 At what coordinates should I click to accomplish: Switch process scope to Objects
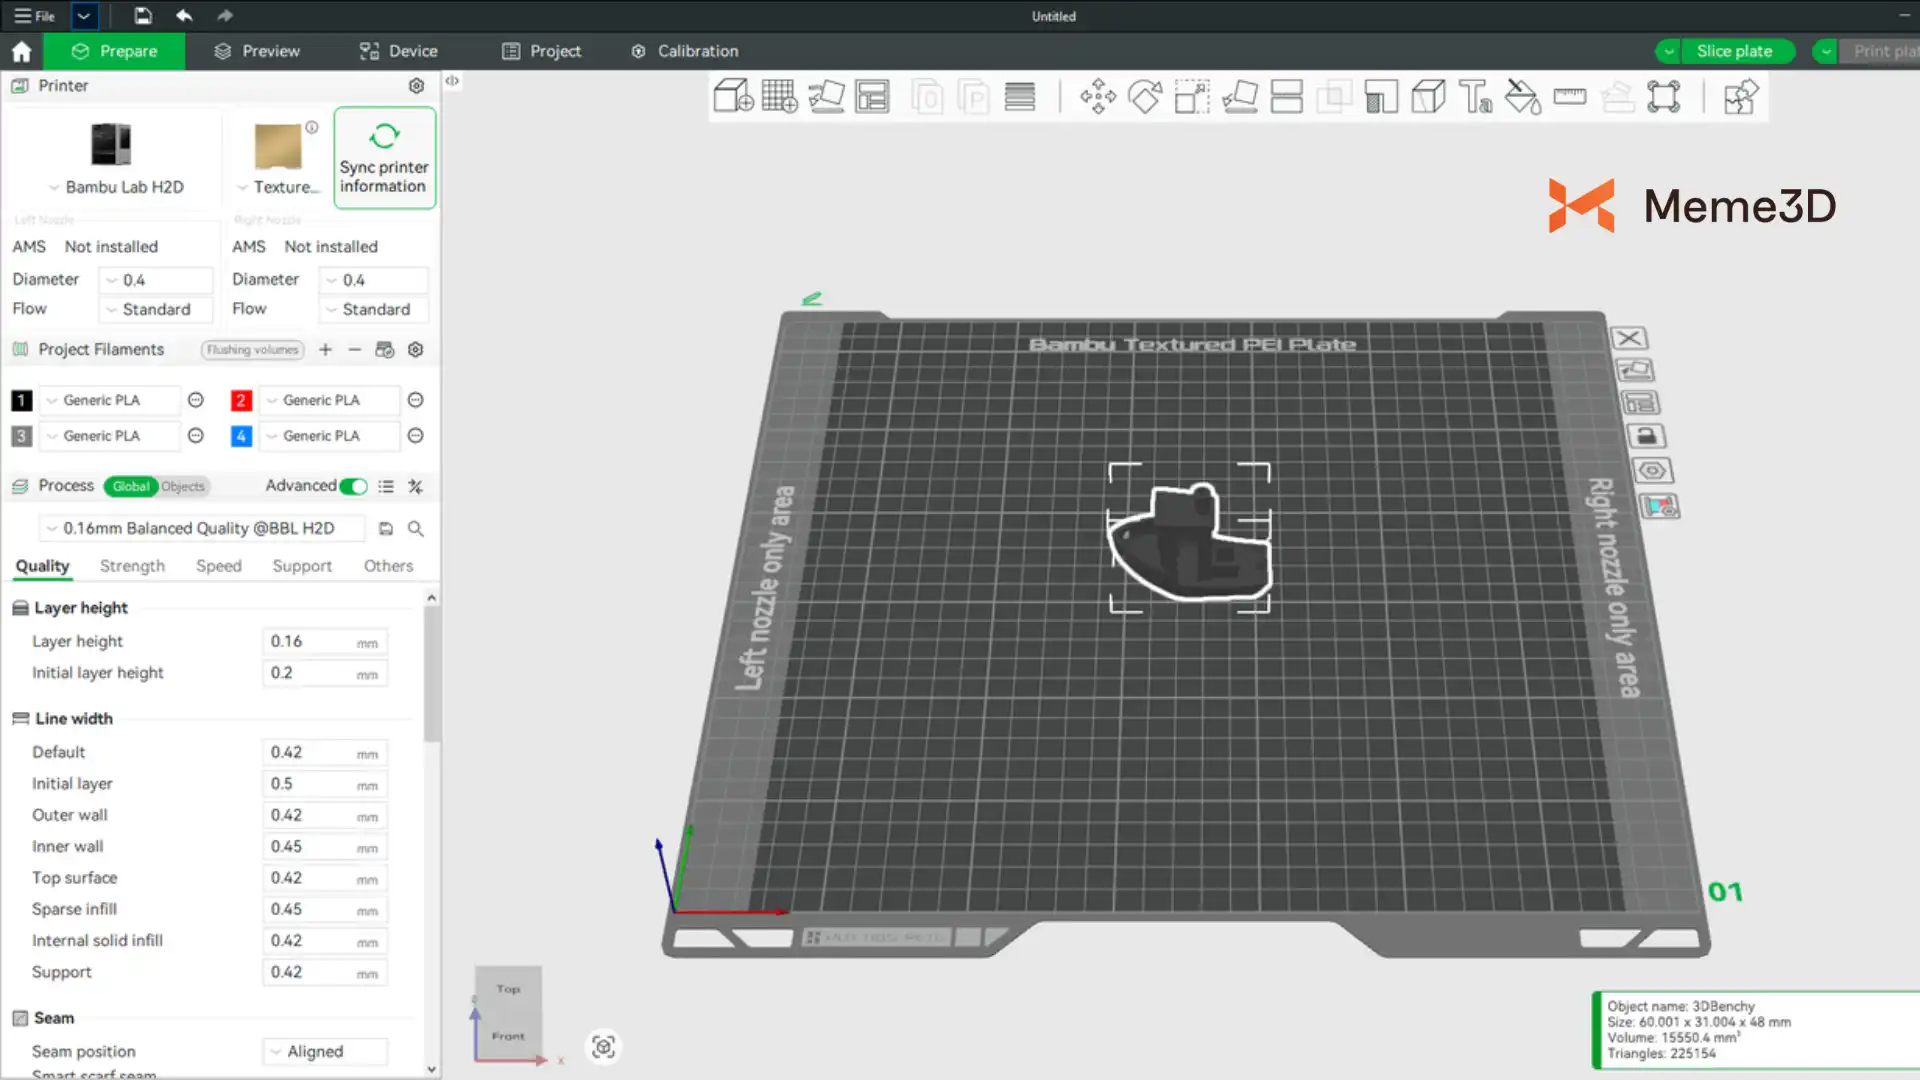[183, 487]
